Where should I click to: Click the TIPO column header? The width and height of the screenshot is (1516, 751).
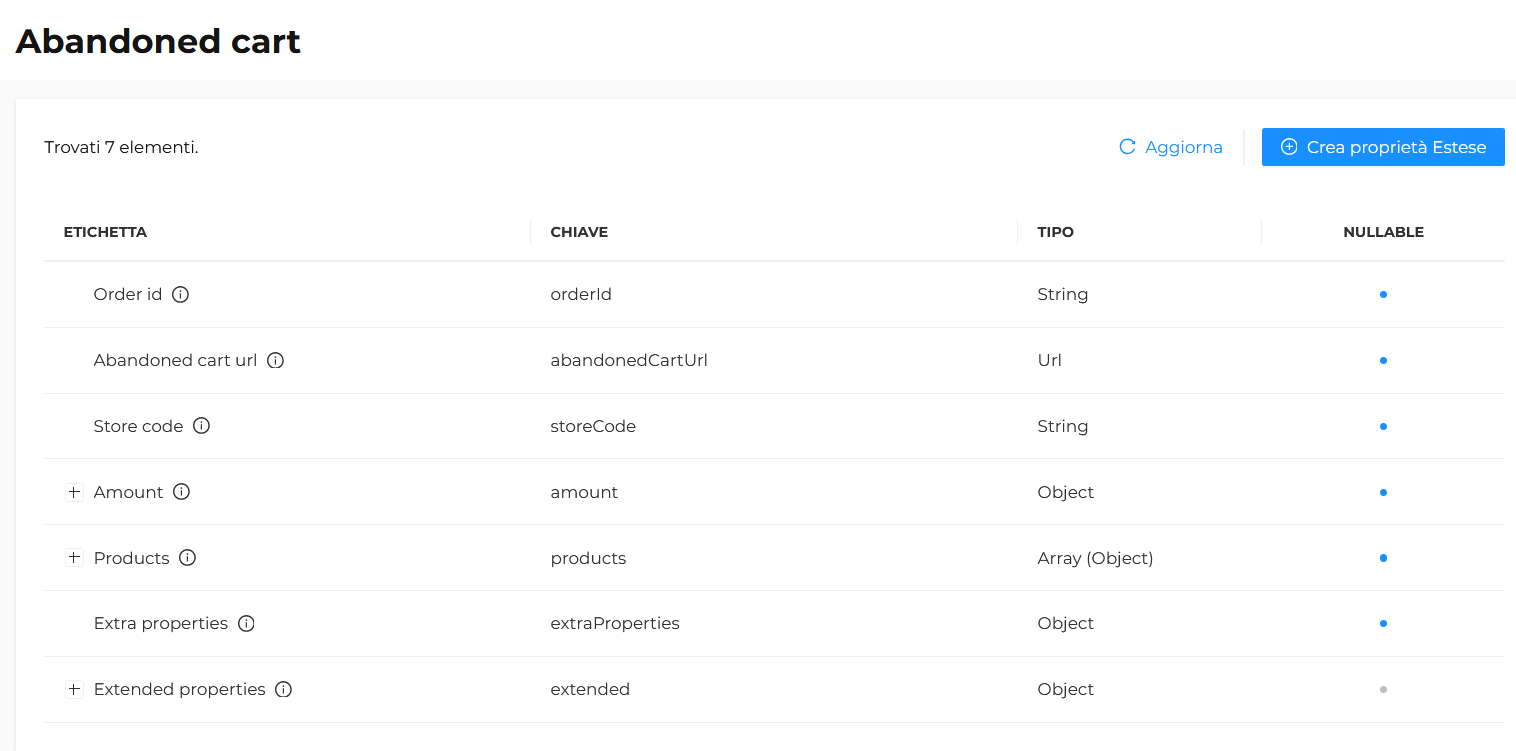click(1055, 232)
